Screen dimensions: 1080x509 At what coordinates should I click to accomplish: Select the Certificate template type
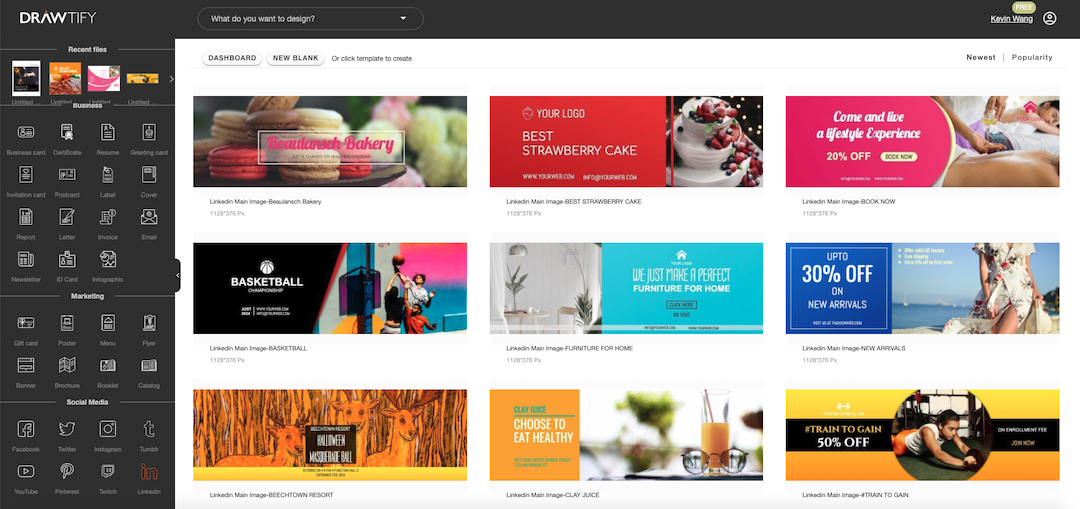click(67, 132)
